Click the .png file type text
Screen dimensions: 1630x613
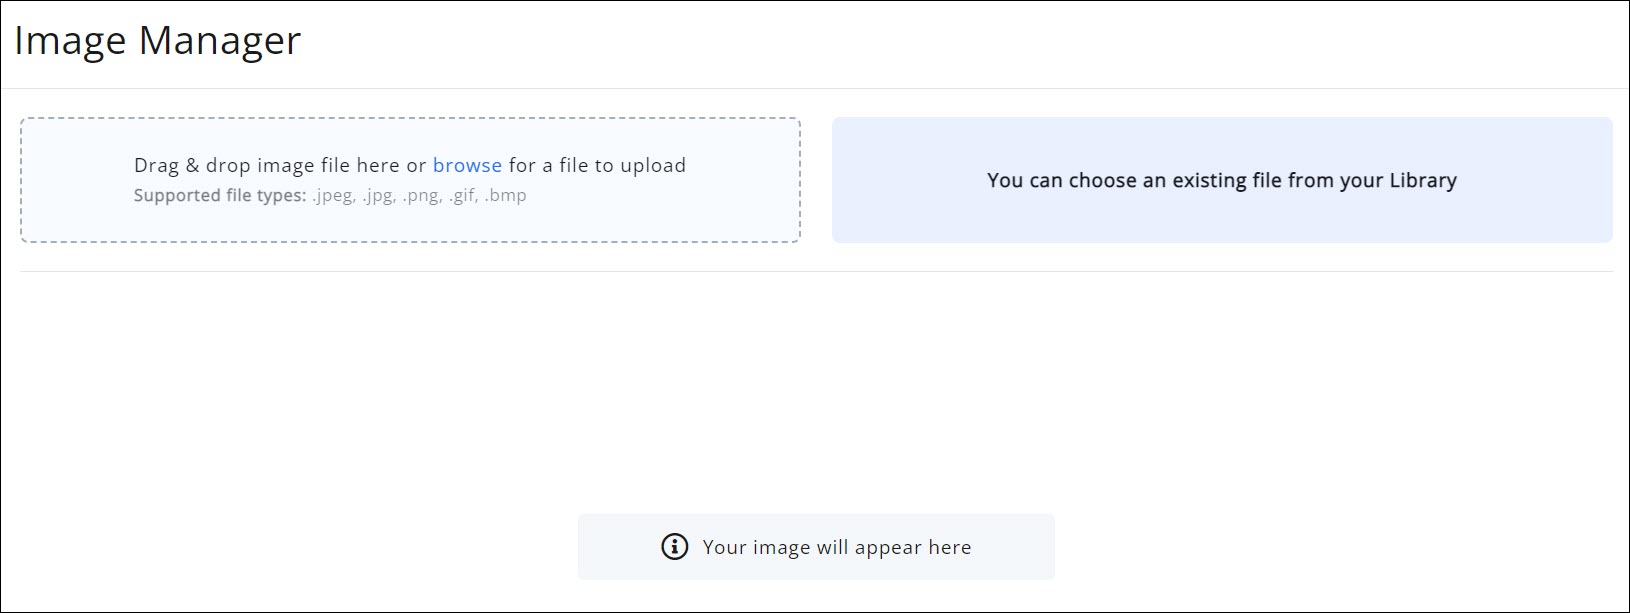pos(422,195)
